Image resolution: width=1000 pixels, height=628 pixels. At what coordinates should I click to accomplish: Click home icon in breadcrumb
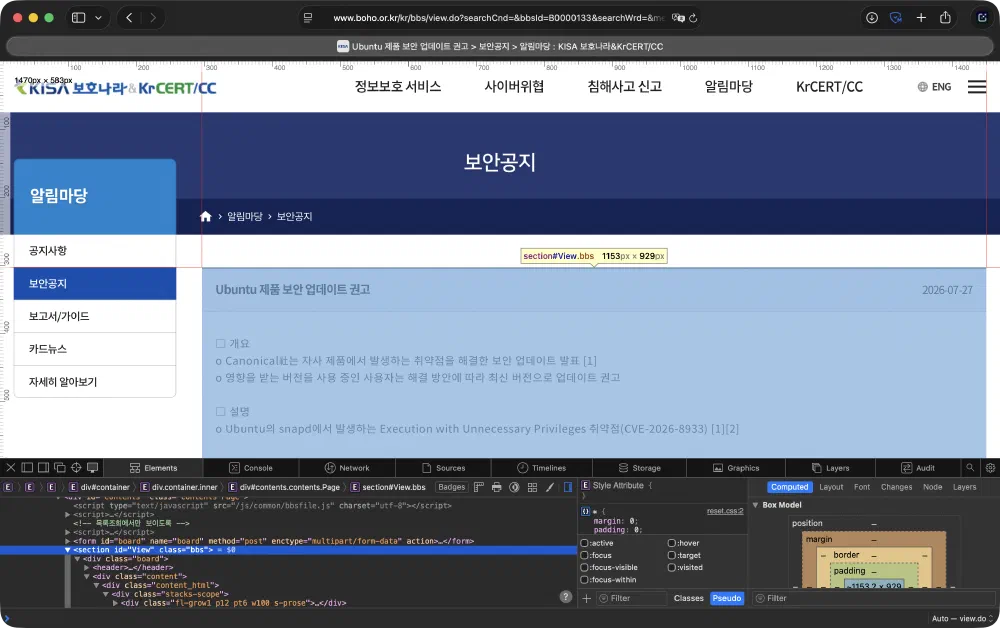click(205, 216)
